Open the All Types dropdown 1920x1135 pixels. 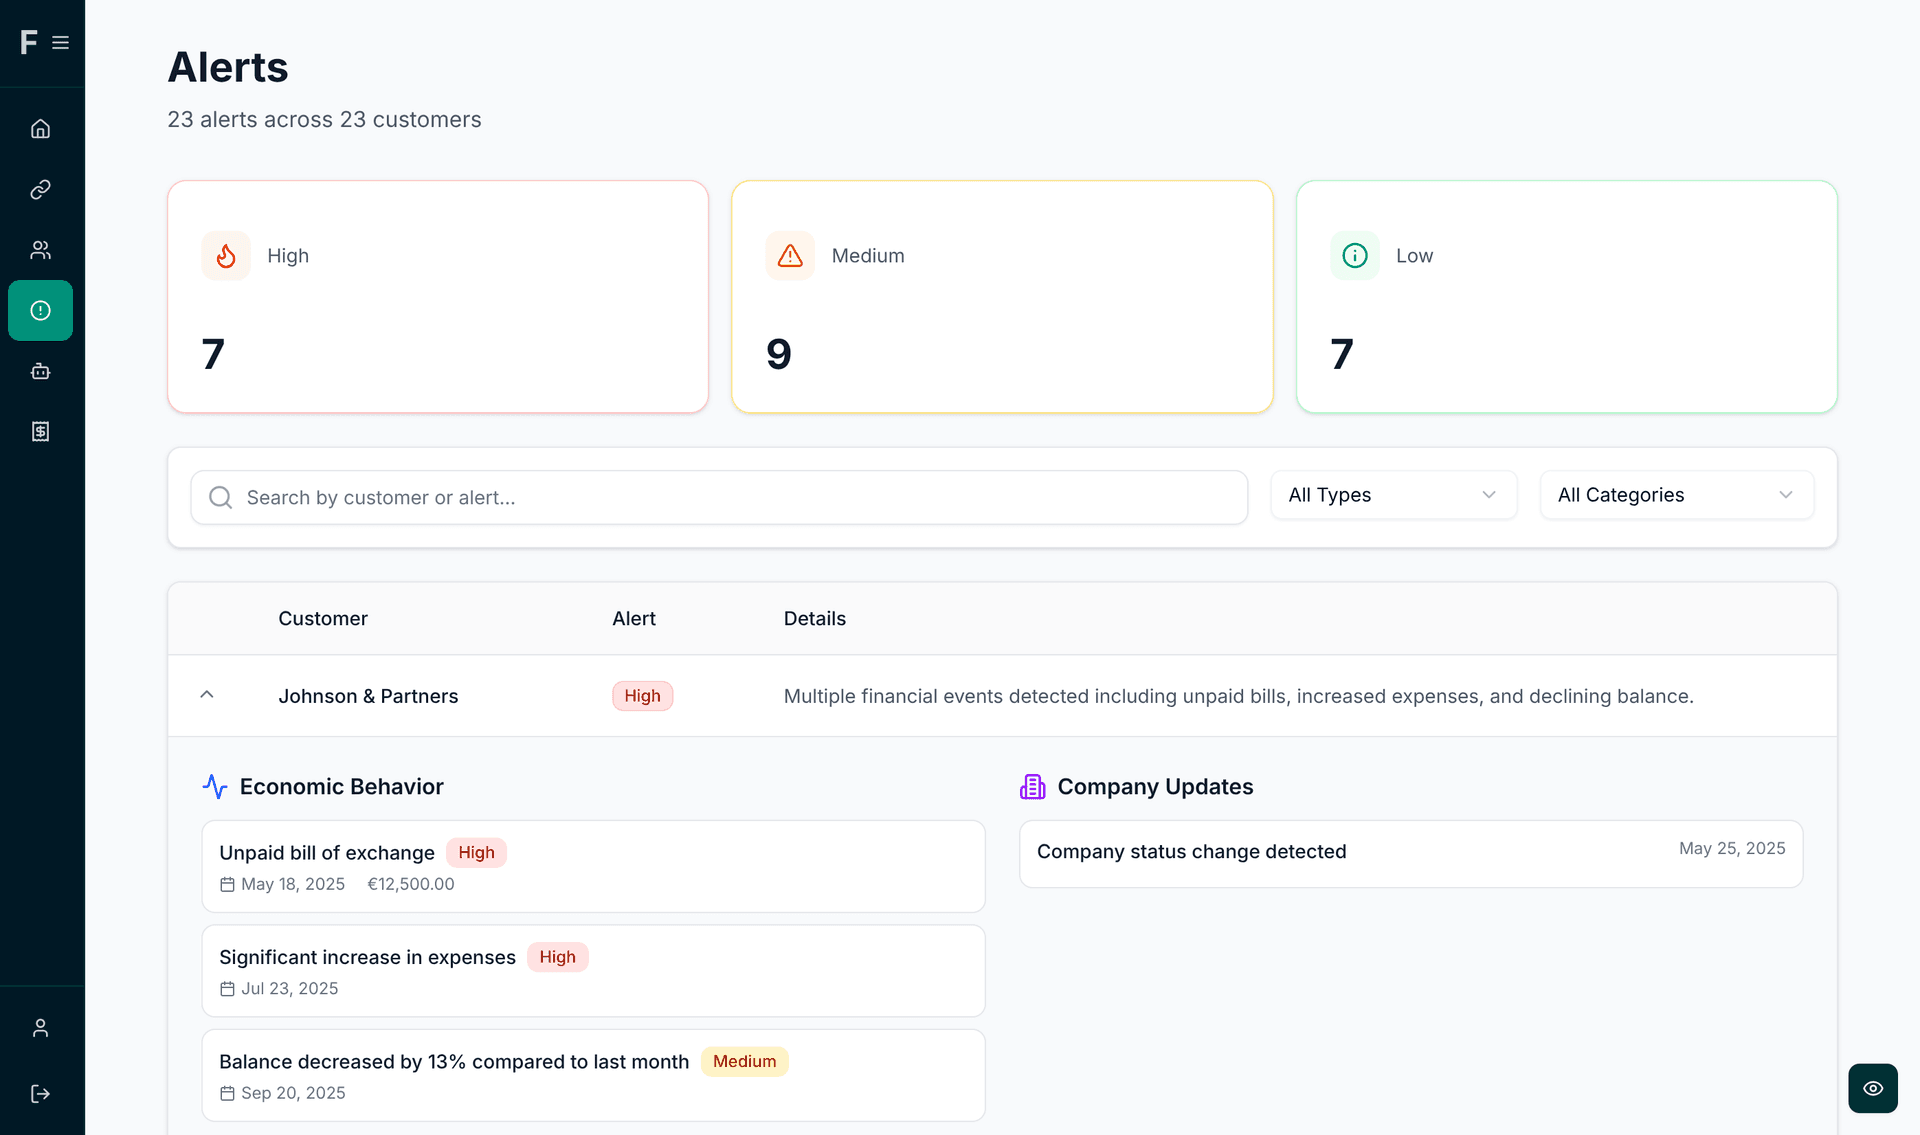(1393, 494)
